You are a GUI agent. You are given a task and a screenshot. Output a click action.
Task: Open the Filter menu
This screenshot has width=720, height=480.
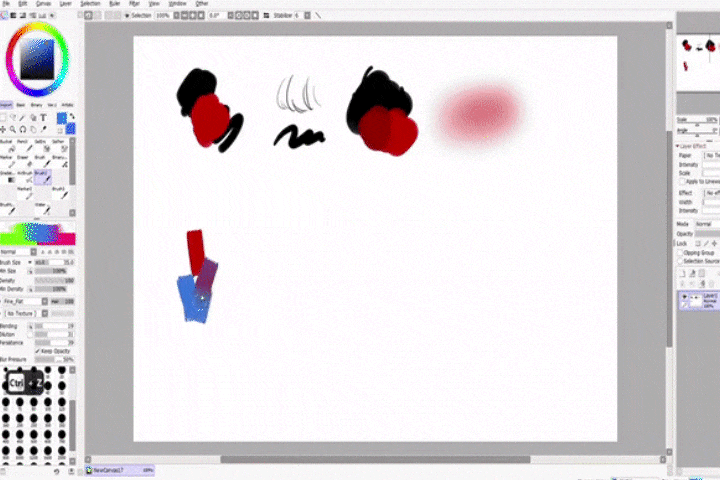click(x=134, y=3)
